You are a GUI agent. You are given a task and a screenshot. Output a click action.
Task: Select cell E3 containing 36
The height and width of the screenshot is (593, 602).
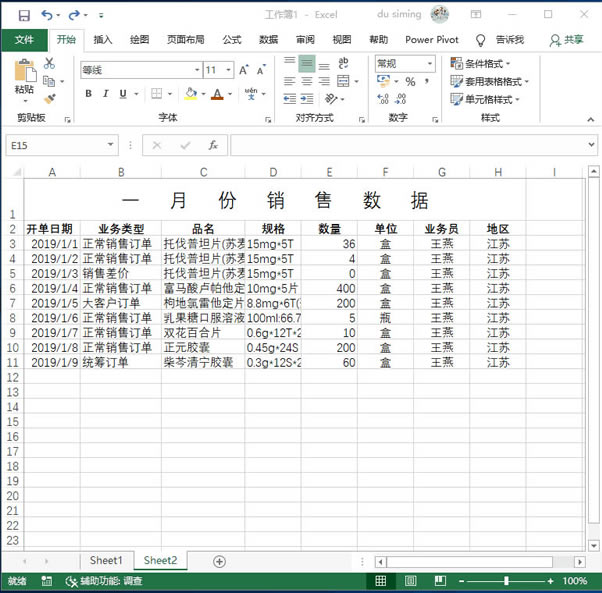[x=329, y=244]
